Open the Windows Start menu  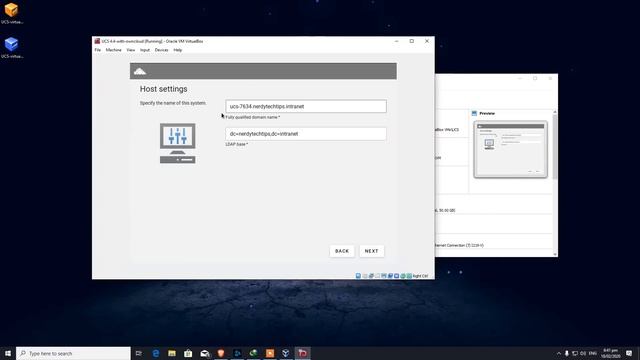(x=8, y=353)
